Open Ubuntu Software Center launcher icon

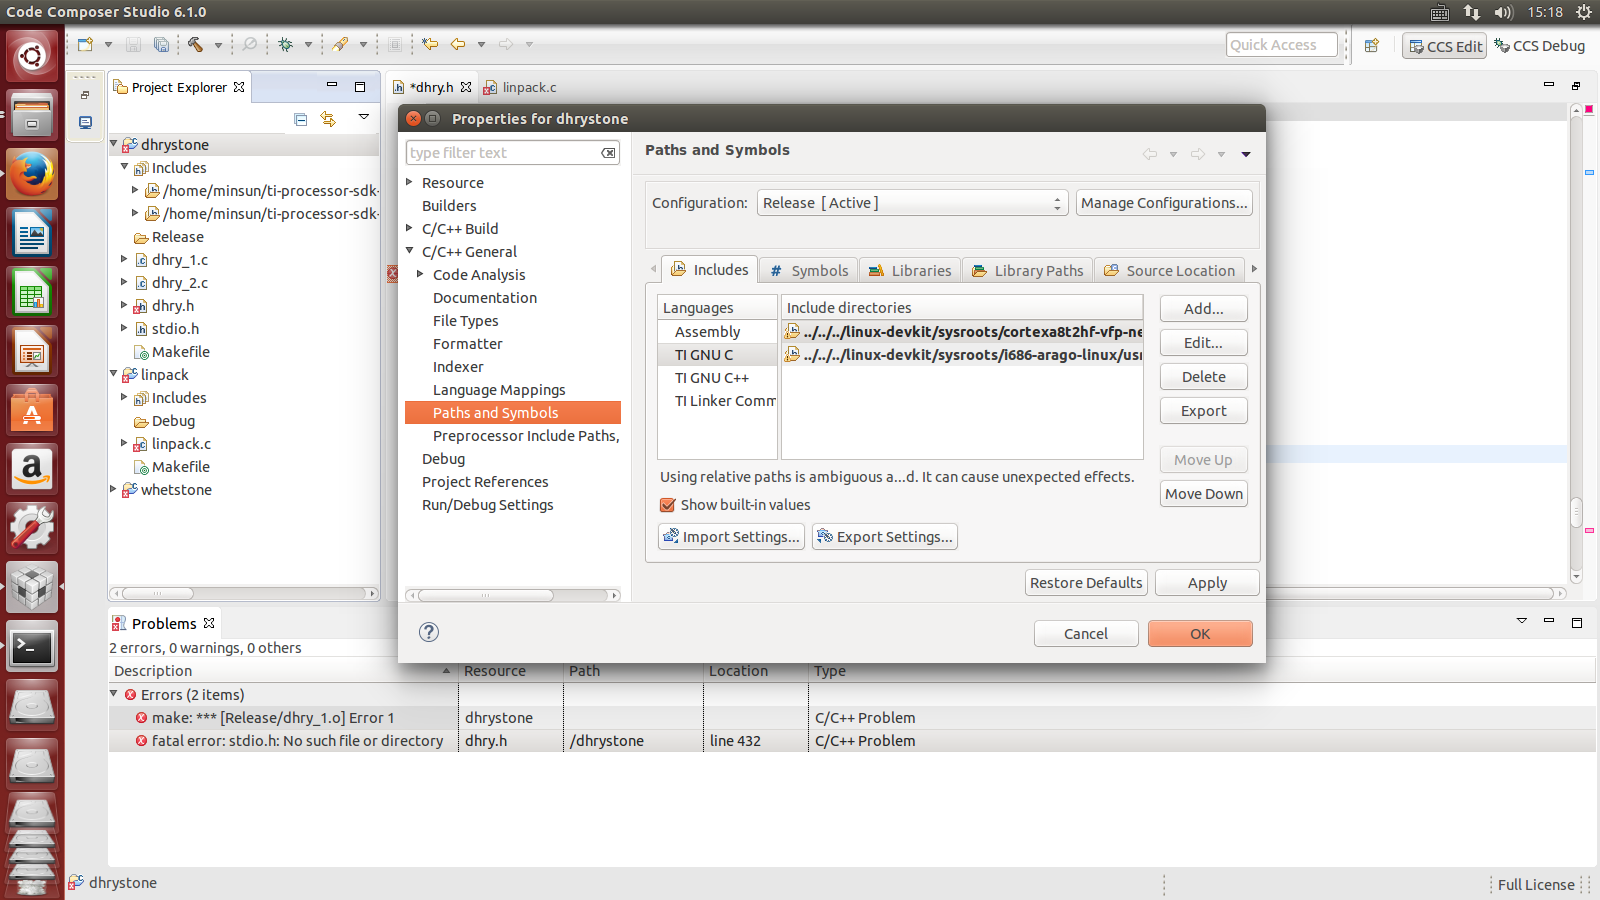pyautogui.click(x=32, y=411)
